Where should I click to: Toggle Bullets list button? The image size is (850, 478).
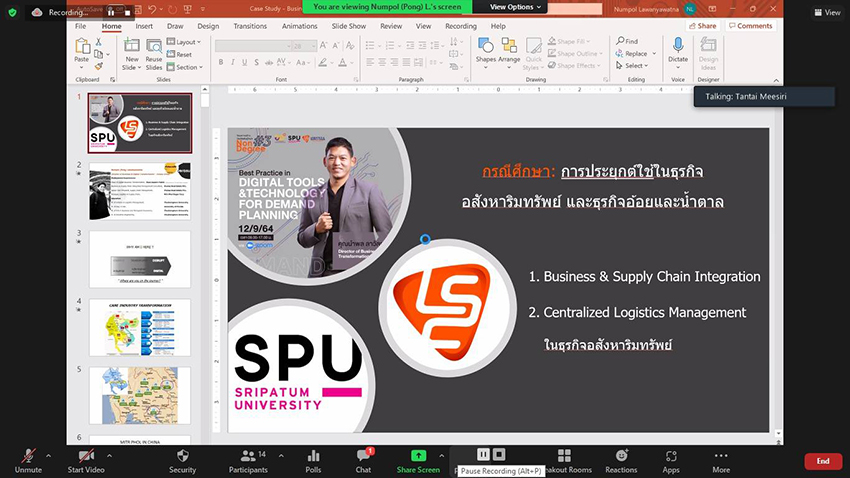coord(372,46)
